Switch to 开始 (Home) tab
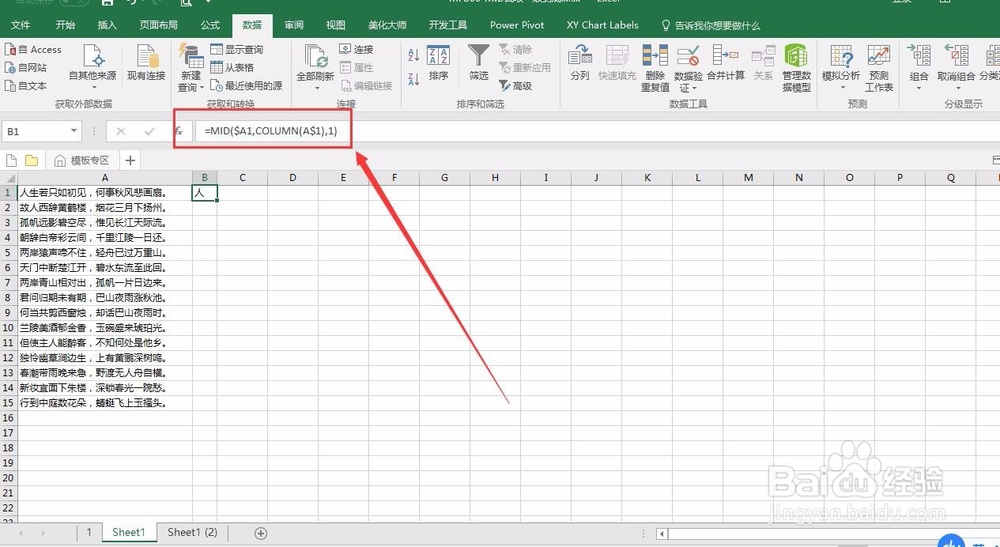 point(65,25)
